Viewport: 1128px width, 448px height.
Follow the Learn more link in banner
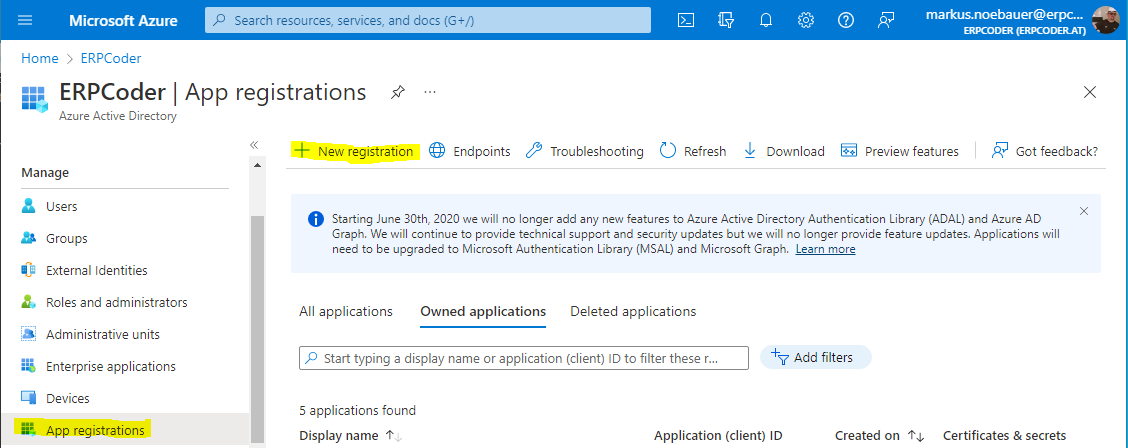pos(825,249)
